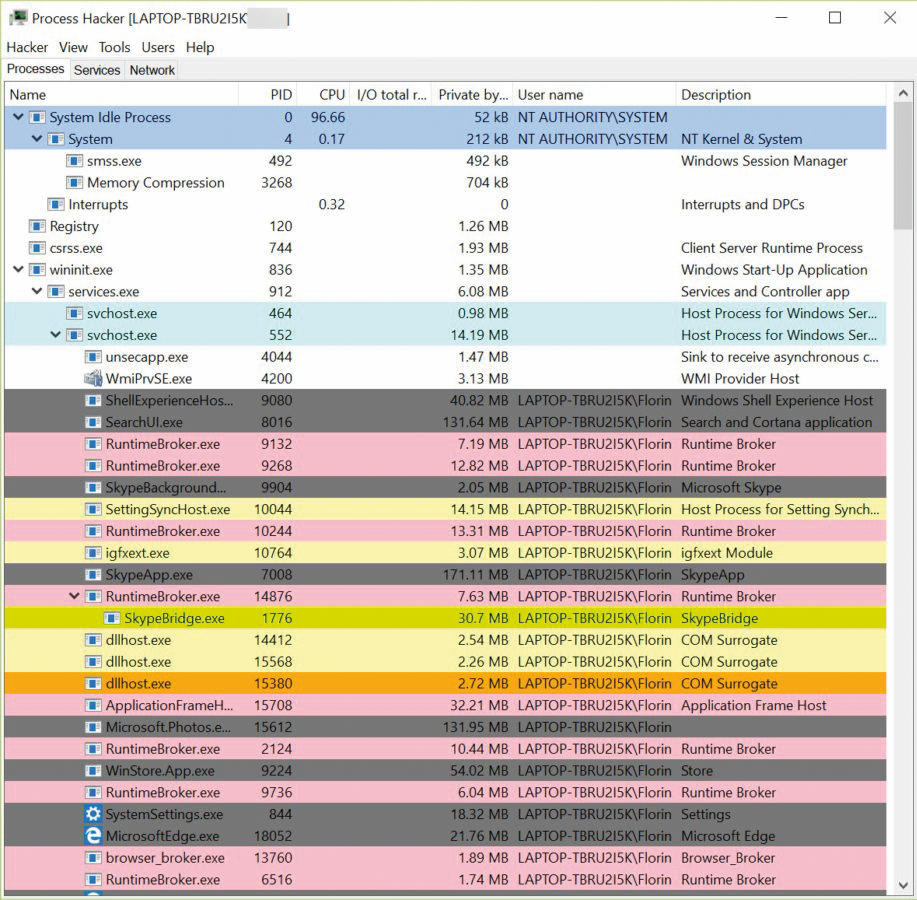Click the Microsoft.Photos process icon

(x=93, y=727)
